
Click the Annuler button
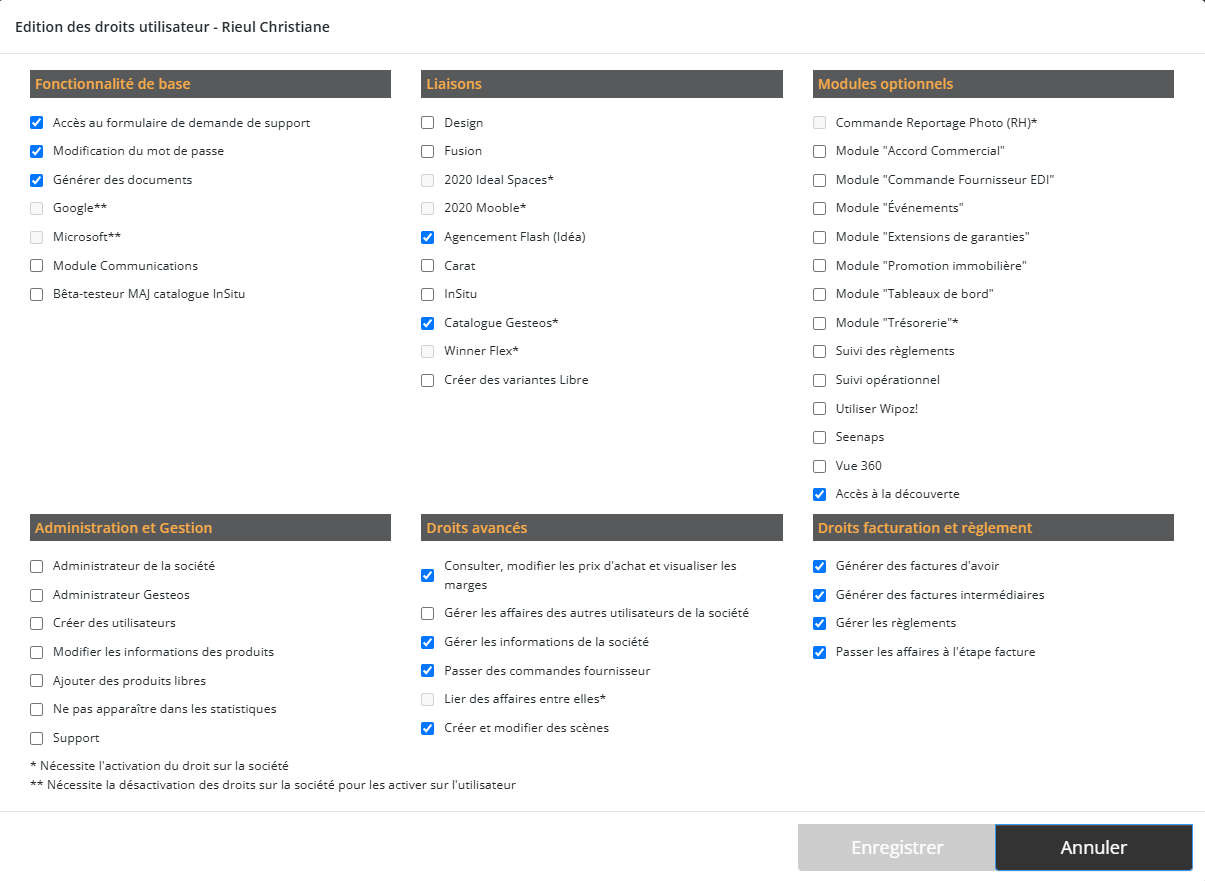click(1093, 848)
